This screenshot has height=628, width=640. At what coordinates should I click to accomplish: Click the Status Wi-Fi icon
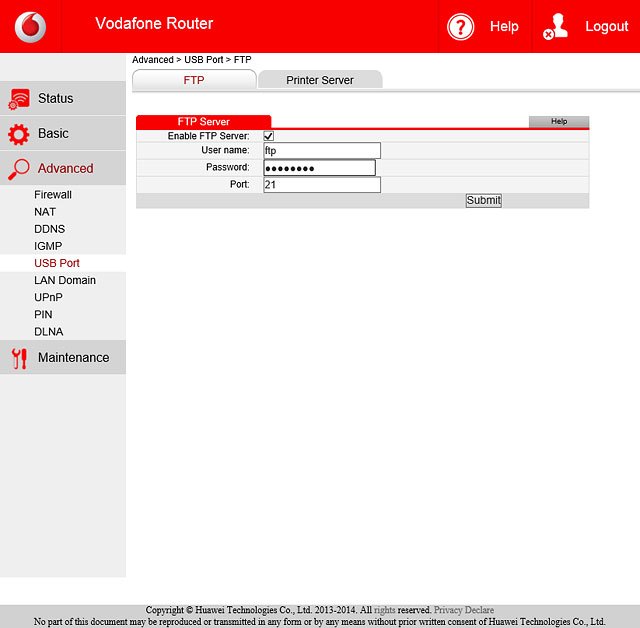(19, 99)
